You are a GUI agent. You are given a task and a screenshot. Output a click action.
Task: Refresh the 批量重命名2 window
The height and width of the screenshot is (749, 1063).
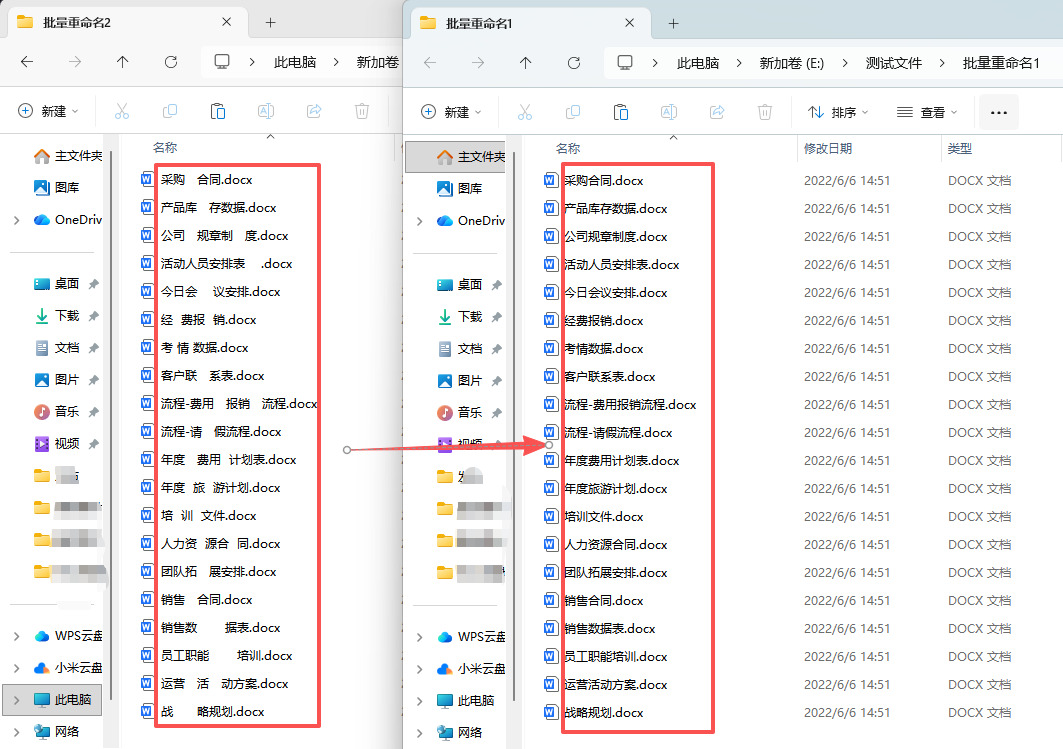171,62
